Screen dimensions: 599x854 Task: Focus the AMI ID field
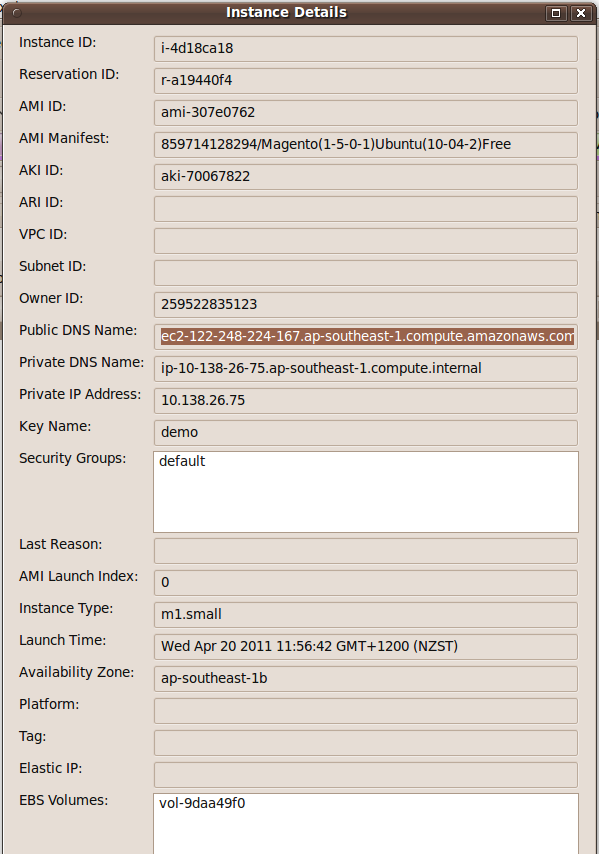click(x=365, y=113)
